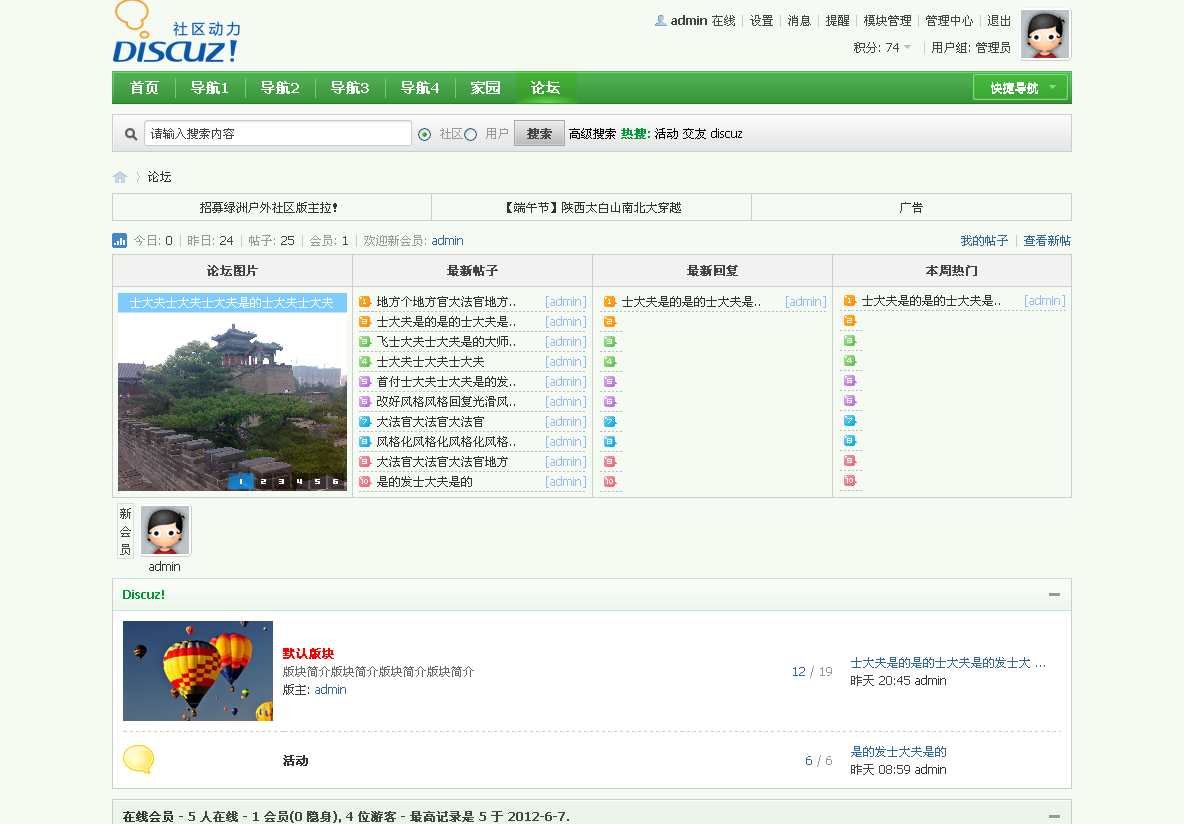The image size is (1184, 824).
Task: Open latest post 飞士大夫士大夫是的大师..
Action: click(x=446, y=341)
